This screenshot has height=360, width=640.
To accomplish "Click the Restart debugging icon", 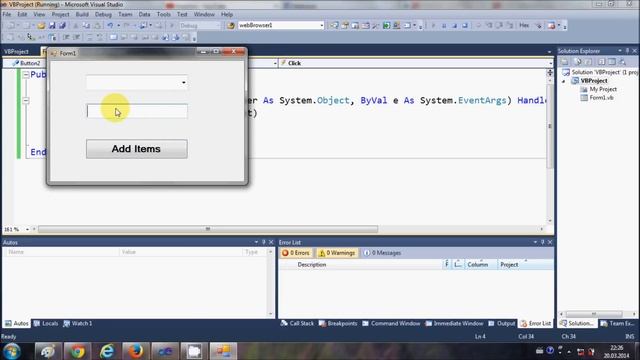I will [464, 26].
